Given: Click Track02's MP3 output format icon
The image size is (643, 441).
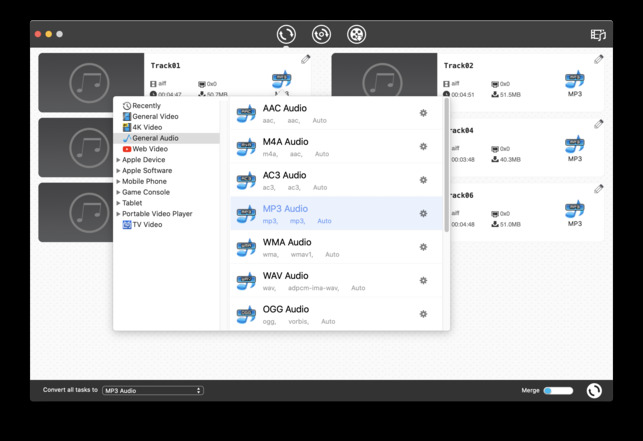Looking at the screenshot, I should coord(575,80).
